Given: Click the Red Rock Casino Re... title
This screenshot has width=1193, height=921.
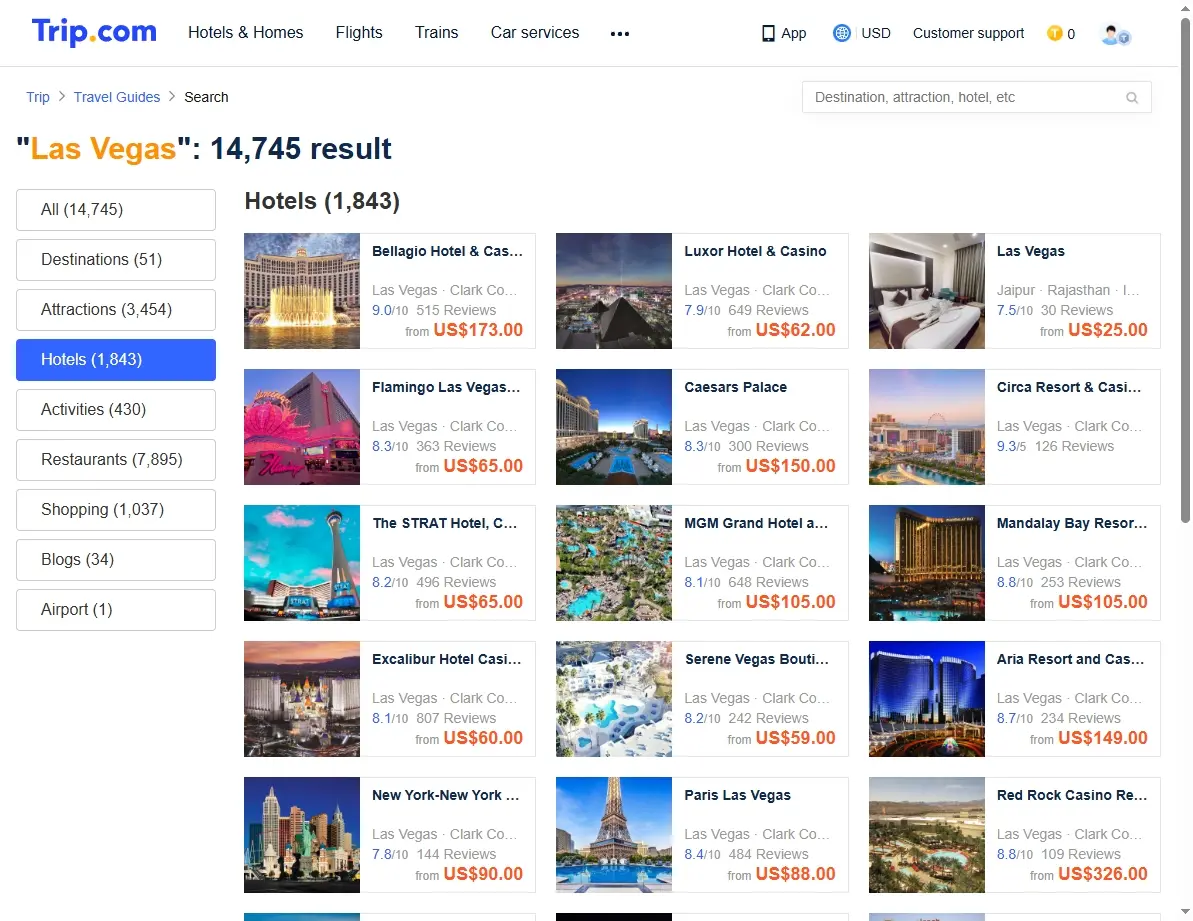Looking at the screenshot, I should pyautogui.click(x=1072, y=795).
